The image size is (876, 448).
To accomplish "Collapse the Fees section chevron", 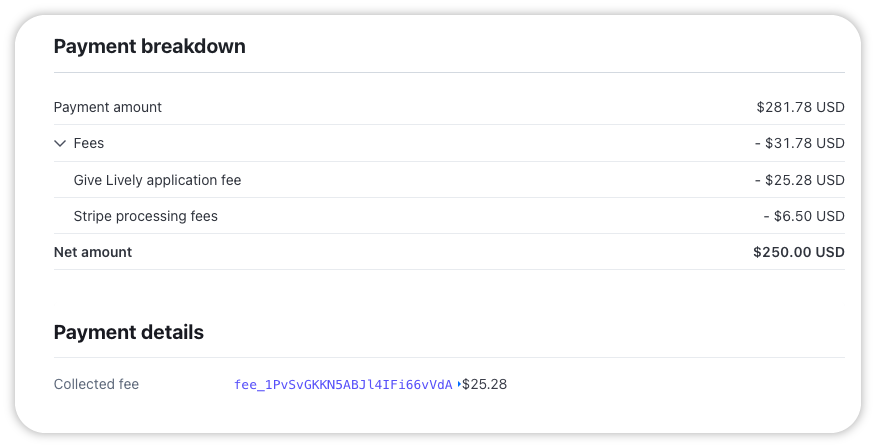I will coord(60,144).
